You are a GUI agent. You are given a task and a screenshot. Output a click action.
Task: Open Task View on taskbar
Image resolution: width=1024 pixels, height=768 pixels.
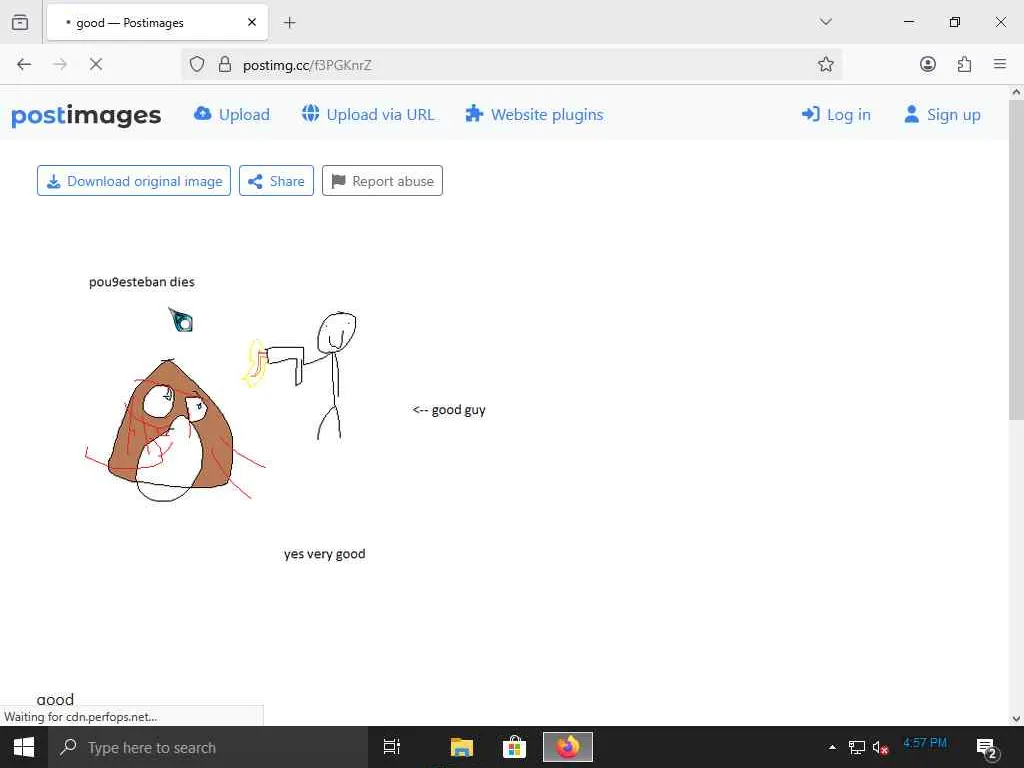392,747
